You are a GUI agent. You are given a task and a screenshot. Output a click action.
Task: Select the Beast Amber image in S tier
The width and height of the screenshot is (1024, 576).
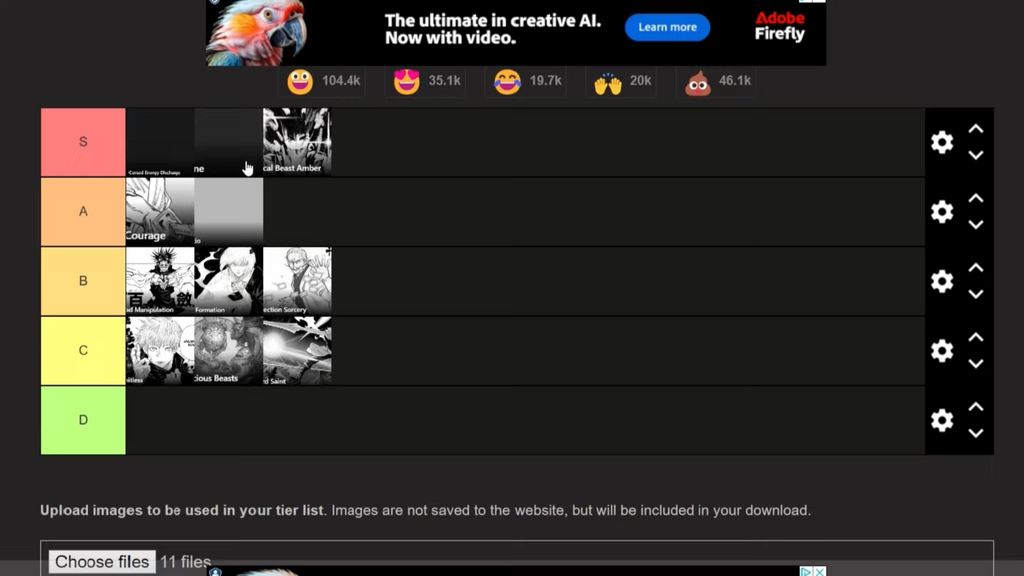click(x=297, y=142)
